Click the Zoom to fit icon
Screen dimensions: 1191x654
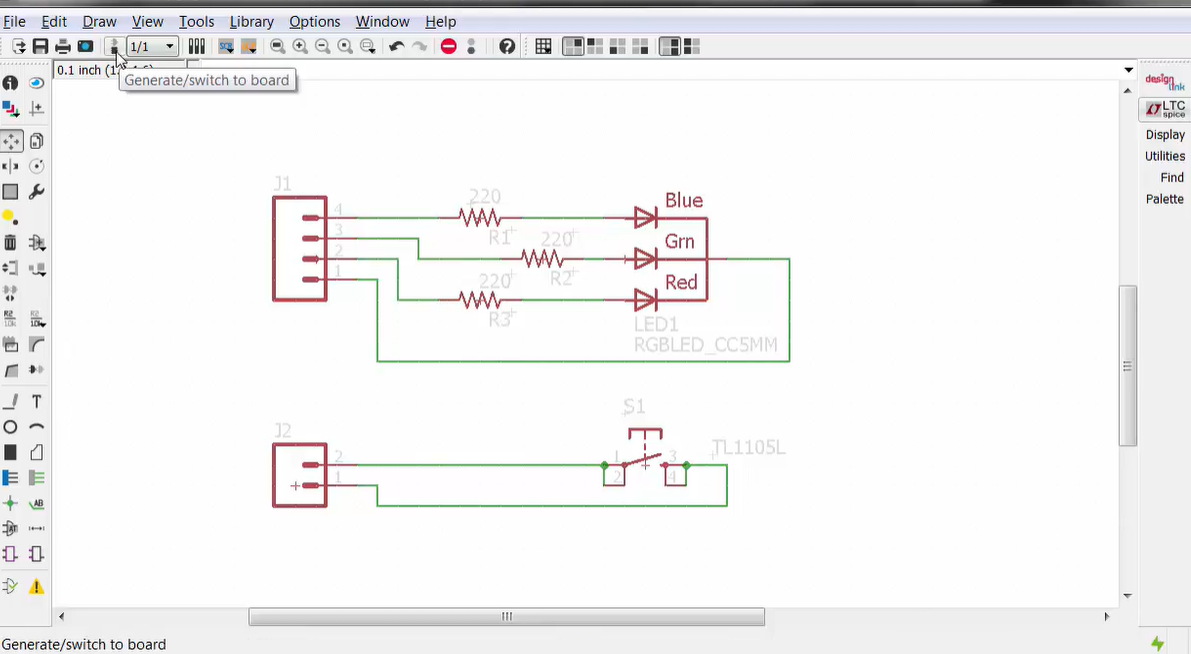click(x=278, y=47)
